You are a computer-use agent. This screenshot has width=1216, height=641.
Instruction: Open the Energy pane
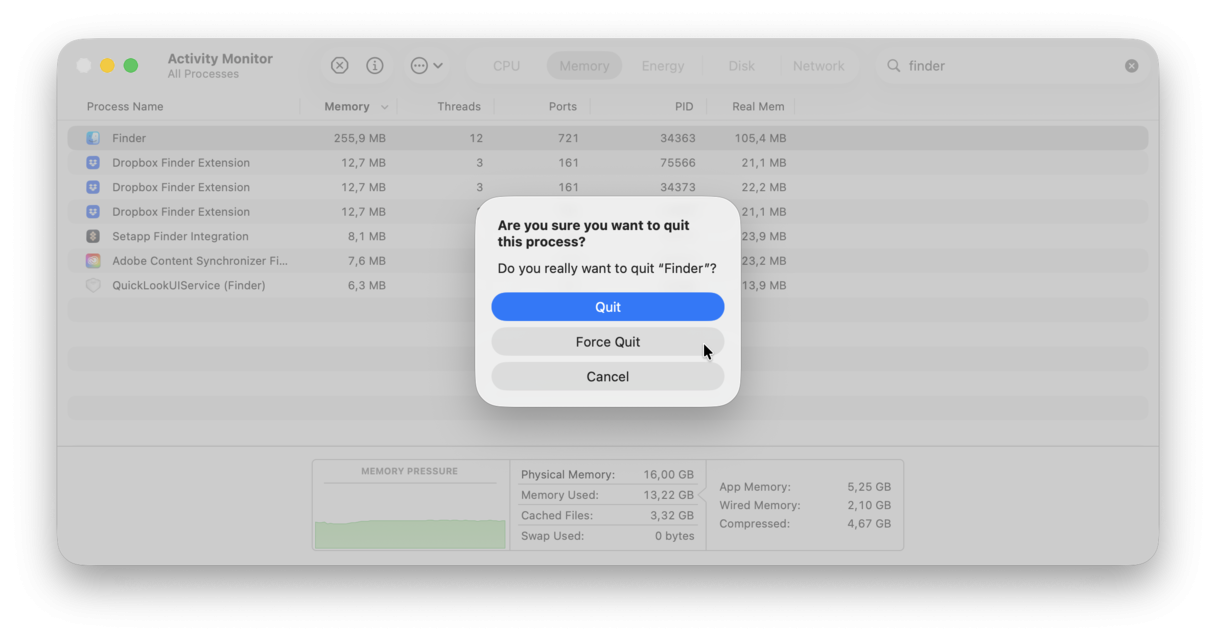pos(663,65)
